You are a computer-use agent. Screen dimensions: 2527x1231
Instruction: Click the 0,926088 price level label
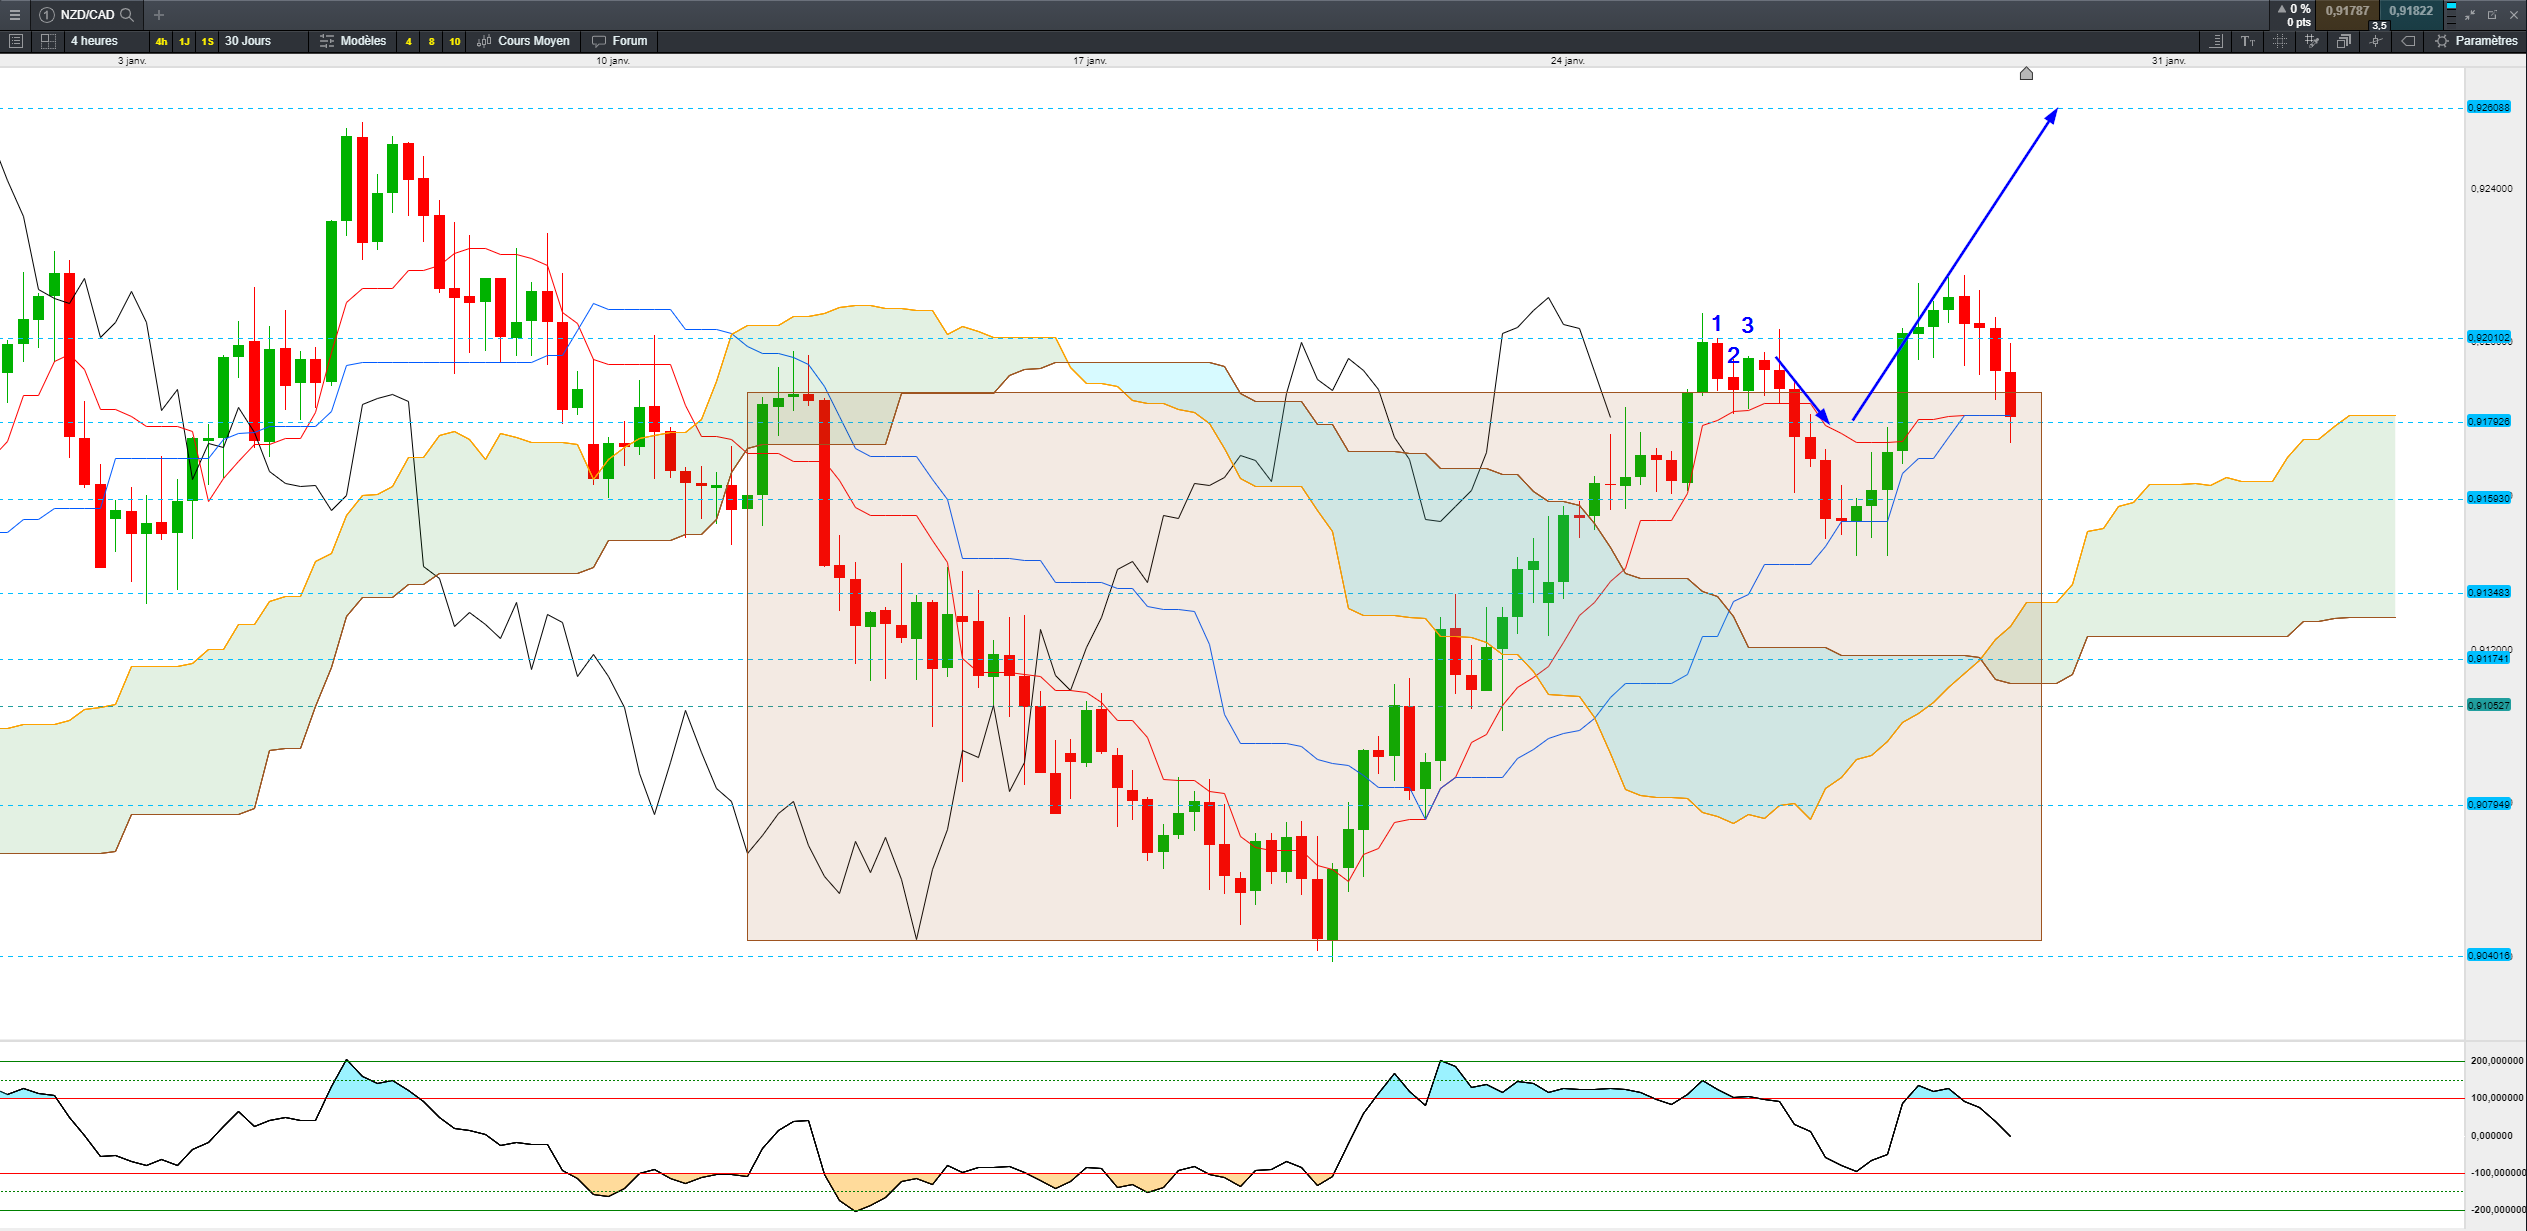(2489, 108)
